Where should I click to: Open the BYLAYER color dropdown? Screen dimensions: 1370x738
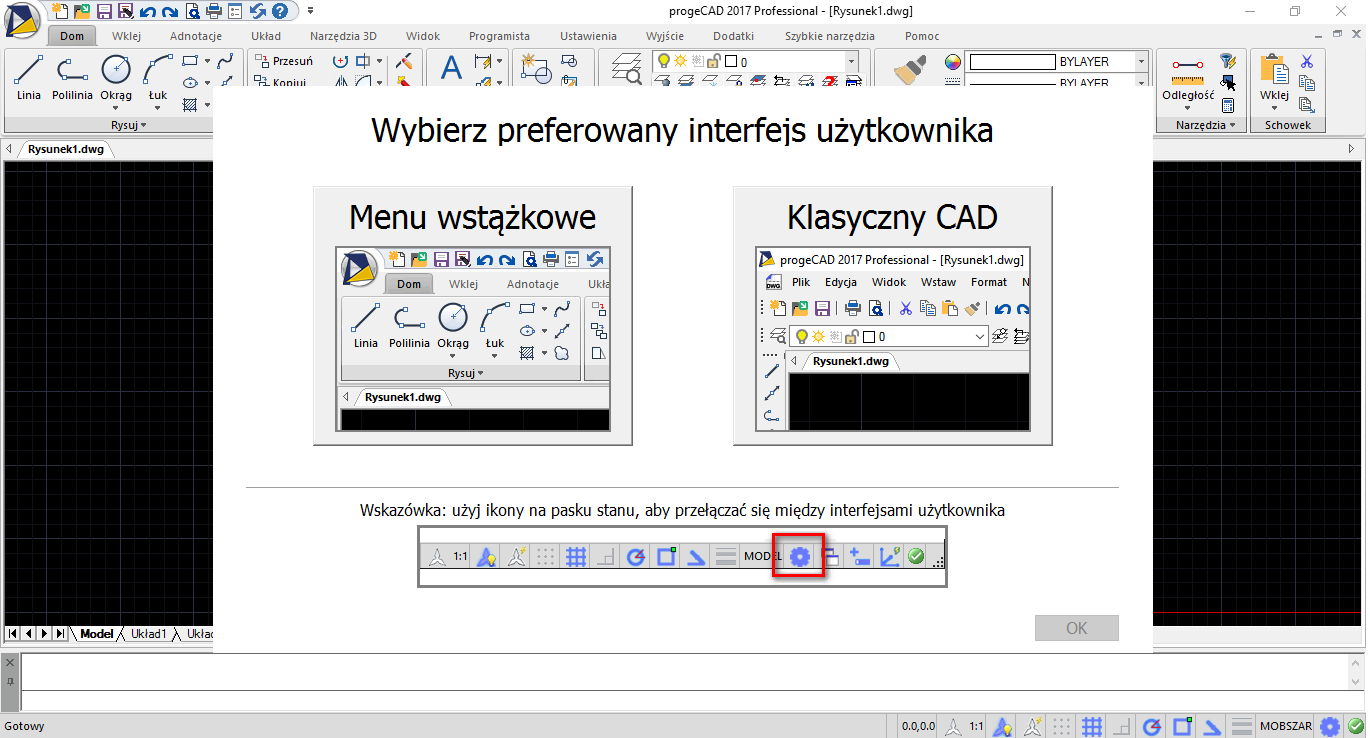pos(1141,62)
